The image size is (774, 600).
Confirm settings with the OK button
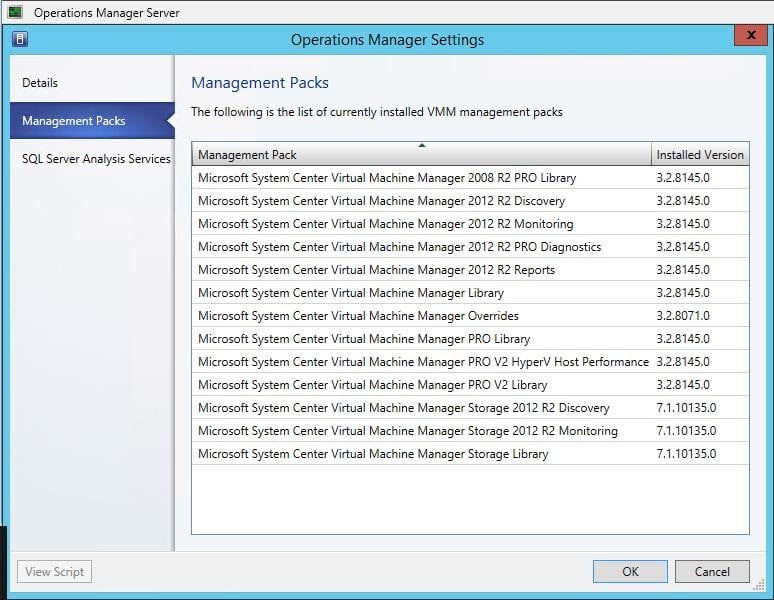630,571
